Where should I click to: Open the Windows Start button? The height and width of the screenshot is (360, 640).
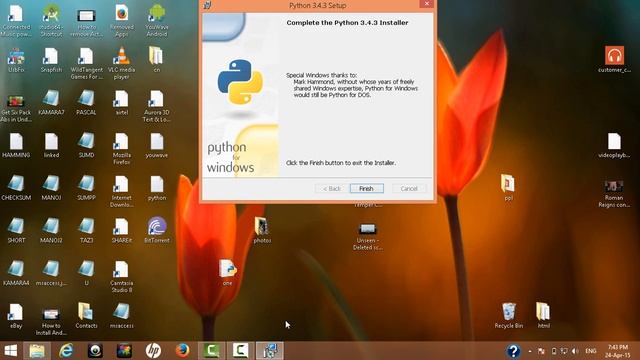(11, 351)
